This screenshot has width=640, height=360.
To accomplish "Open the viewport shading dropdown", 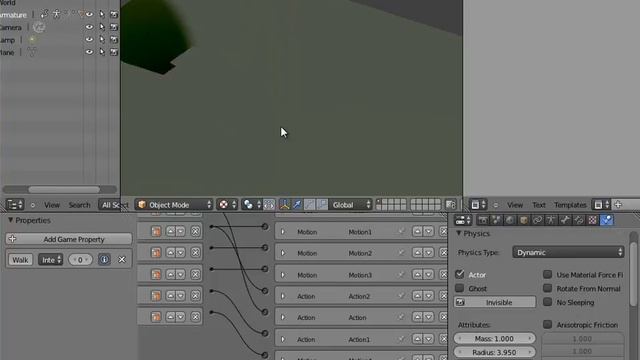I will [x=228, y=204].
